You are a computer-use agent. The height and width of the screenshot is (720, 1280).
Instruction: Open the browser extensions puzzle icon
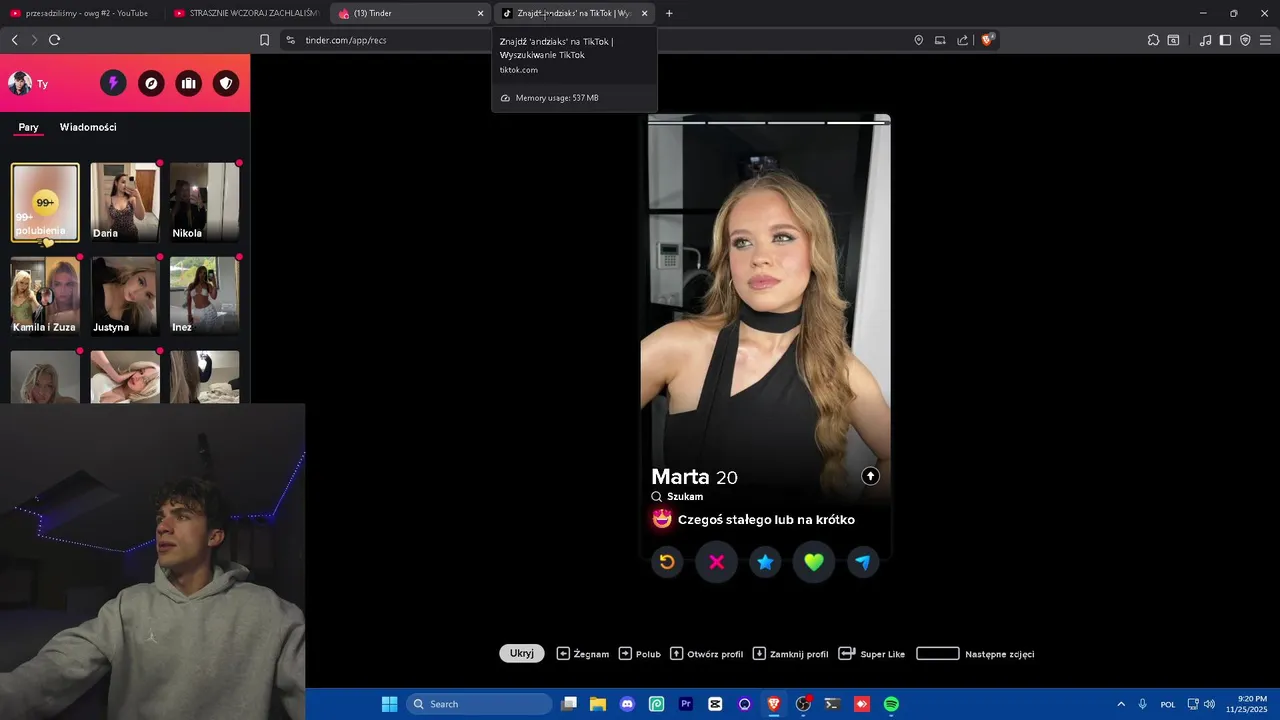(1153, 40)
